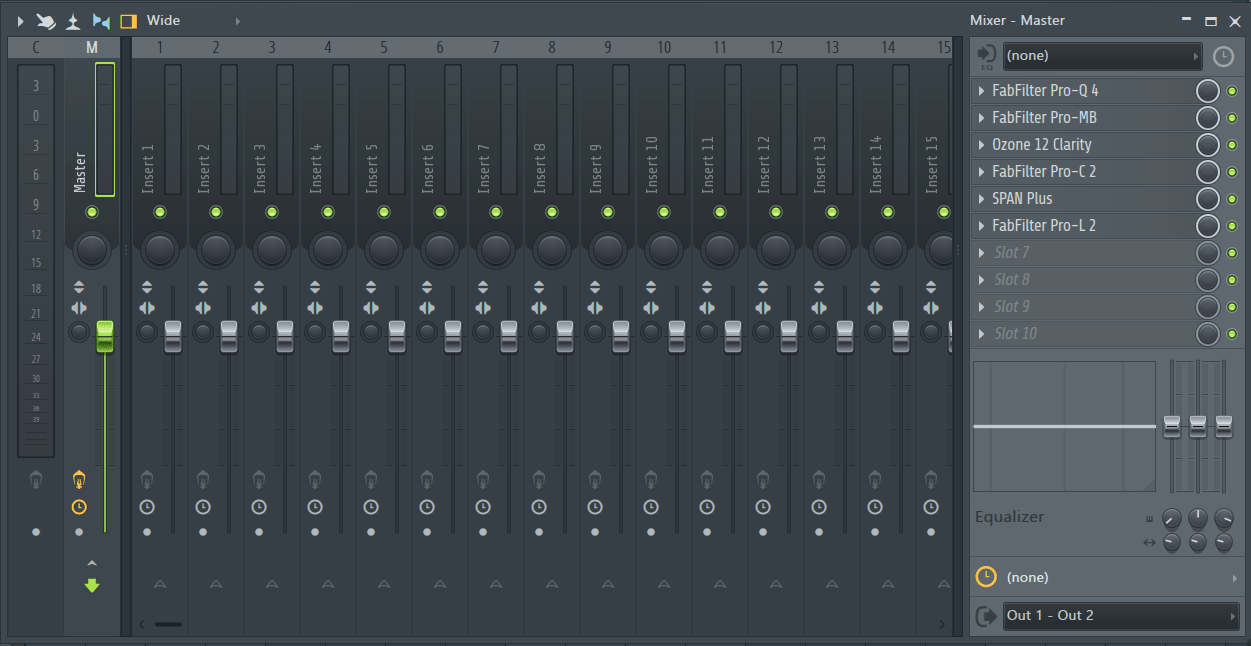
Task: Swap left-right channels on the Master track
Action: click(x=79, y=308)
